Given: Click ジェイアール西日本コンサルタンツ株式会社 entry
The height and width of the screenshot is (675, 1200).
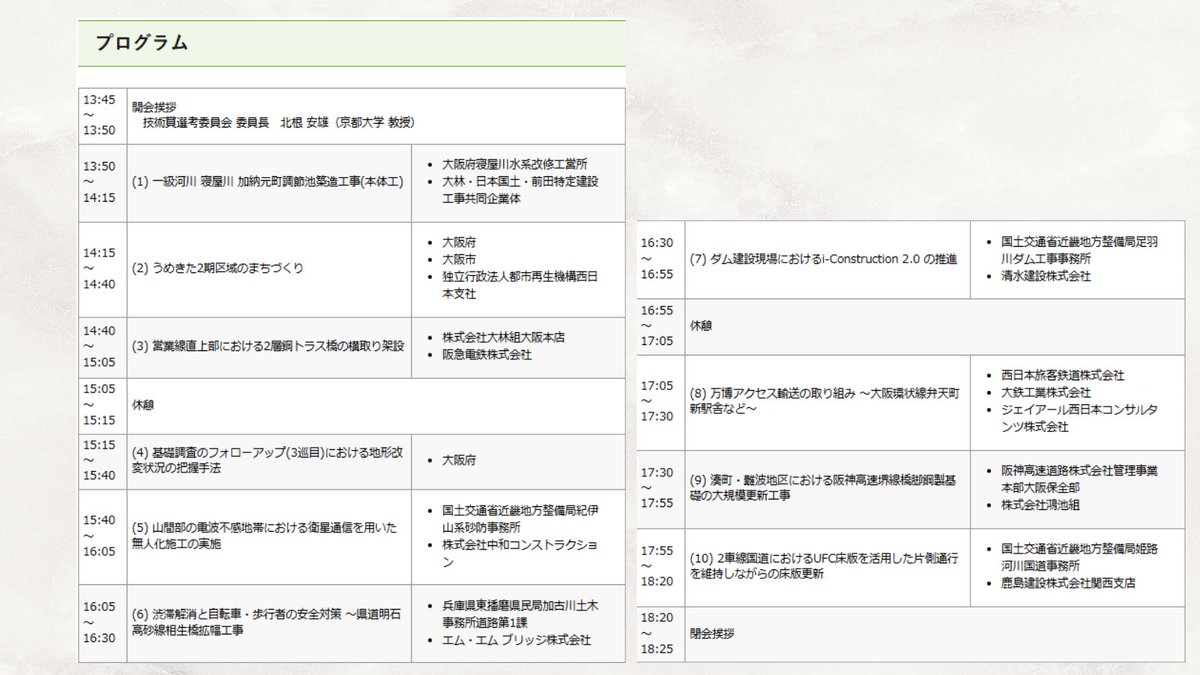Looking at the screenshot, I should pyautogui.click(x=1079, y=418).
